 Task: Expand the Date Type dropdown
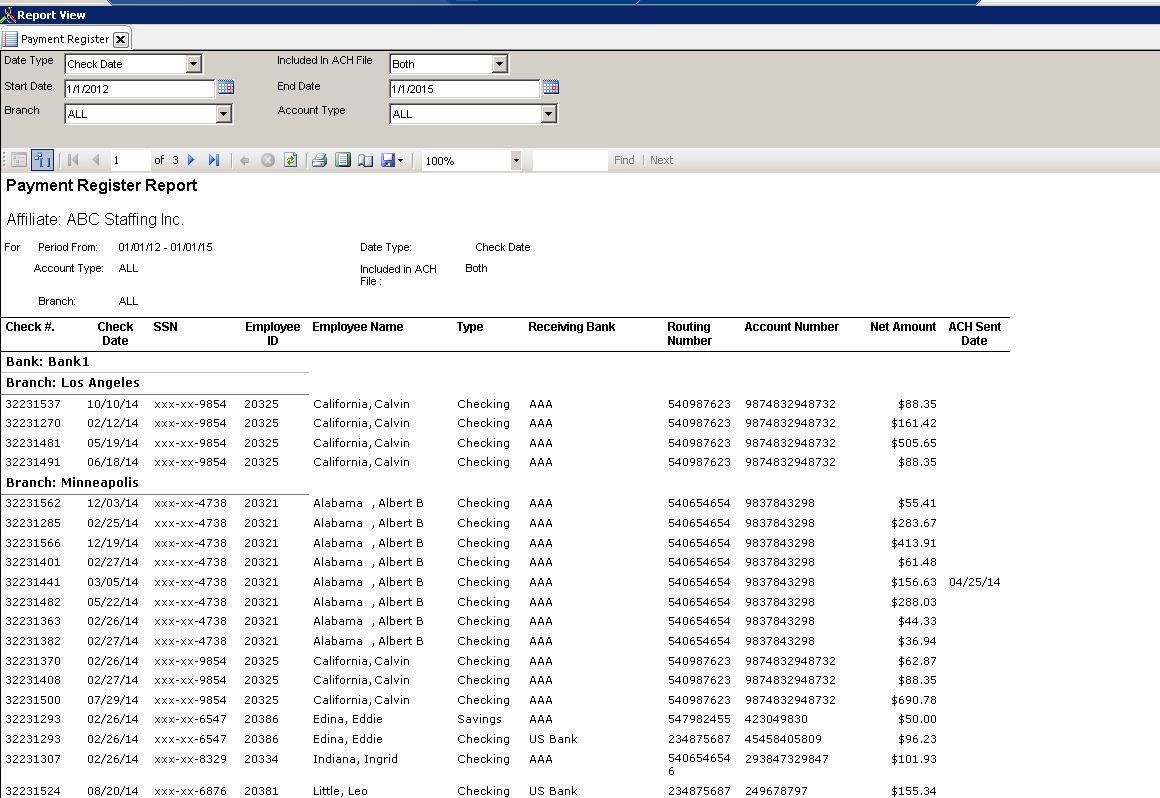[194, 64]
